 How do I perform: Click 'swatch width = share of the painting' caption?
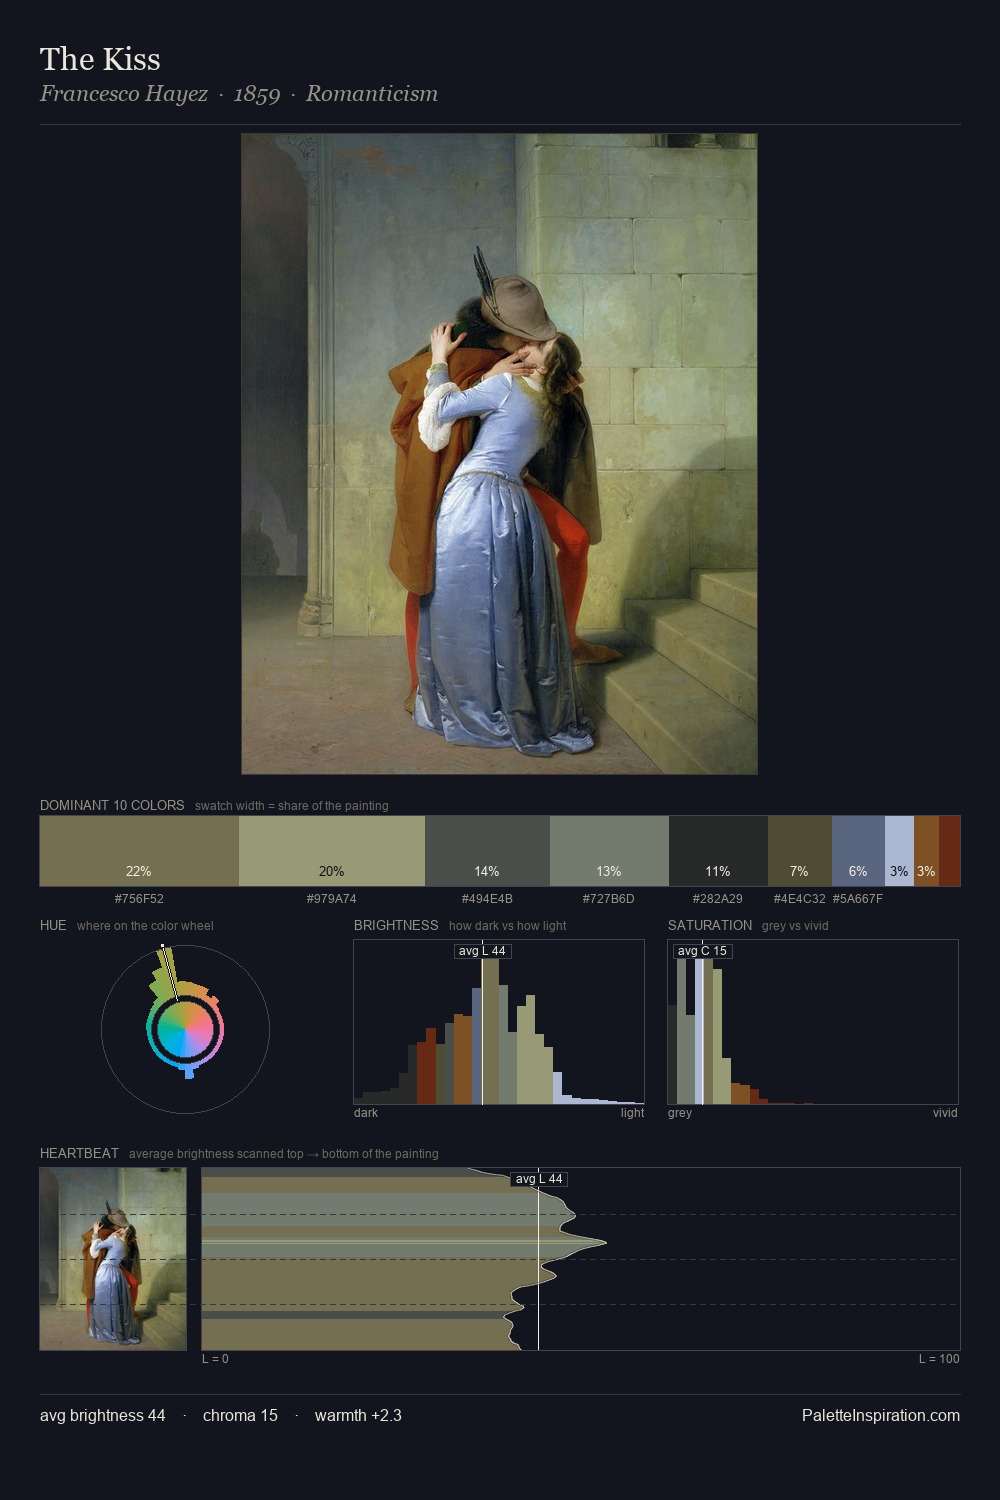292,806
